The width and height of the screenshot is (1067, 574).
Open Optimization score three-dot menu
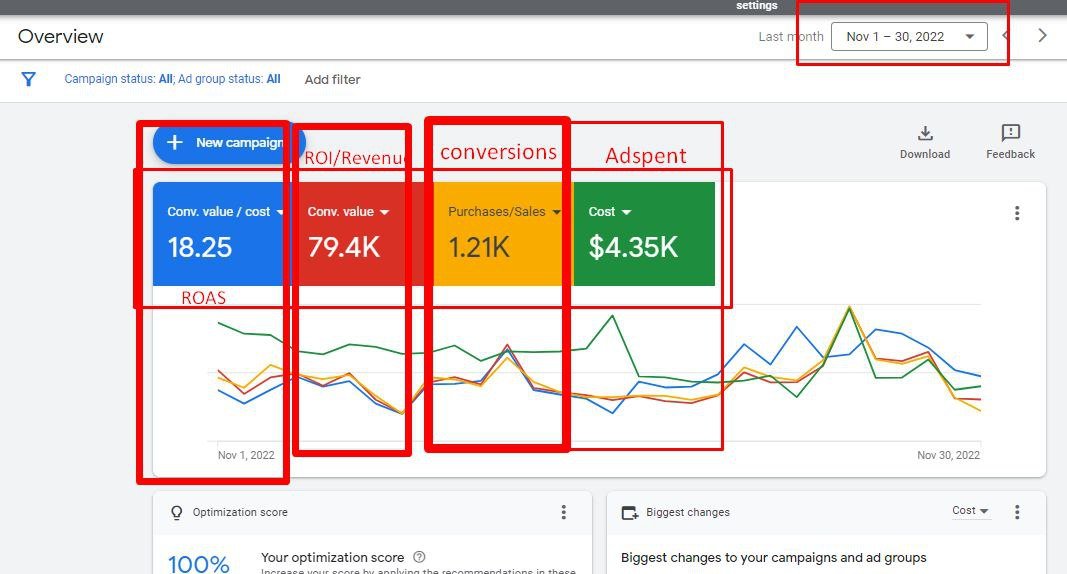click(564, 512)
